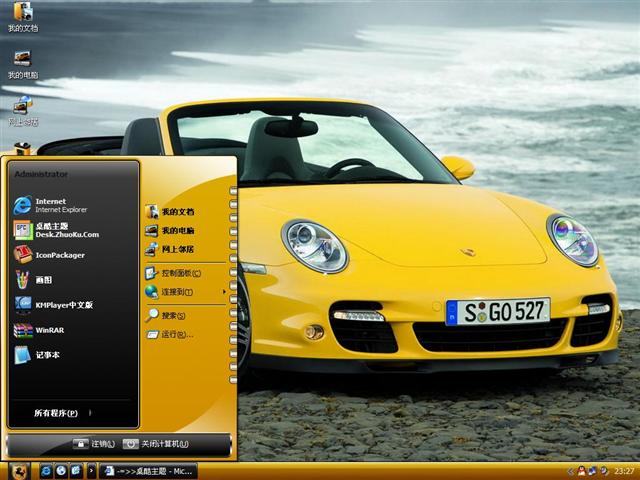Launch 记事本 (Notepad) from the Start menu
This screenshot has width=640, height=480.
point(45,355)
